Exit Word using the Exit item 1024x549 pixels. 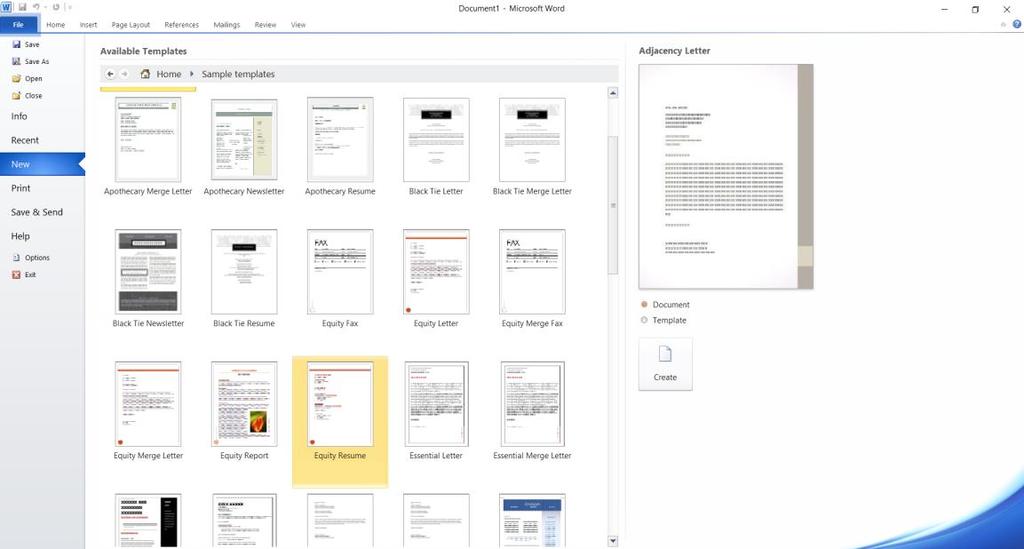[24, 275]
